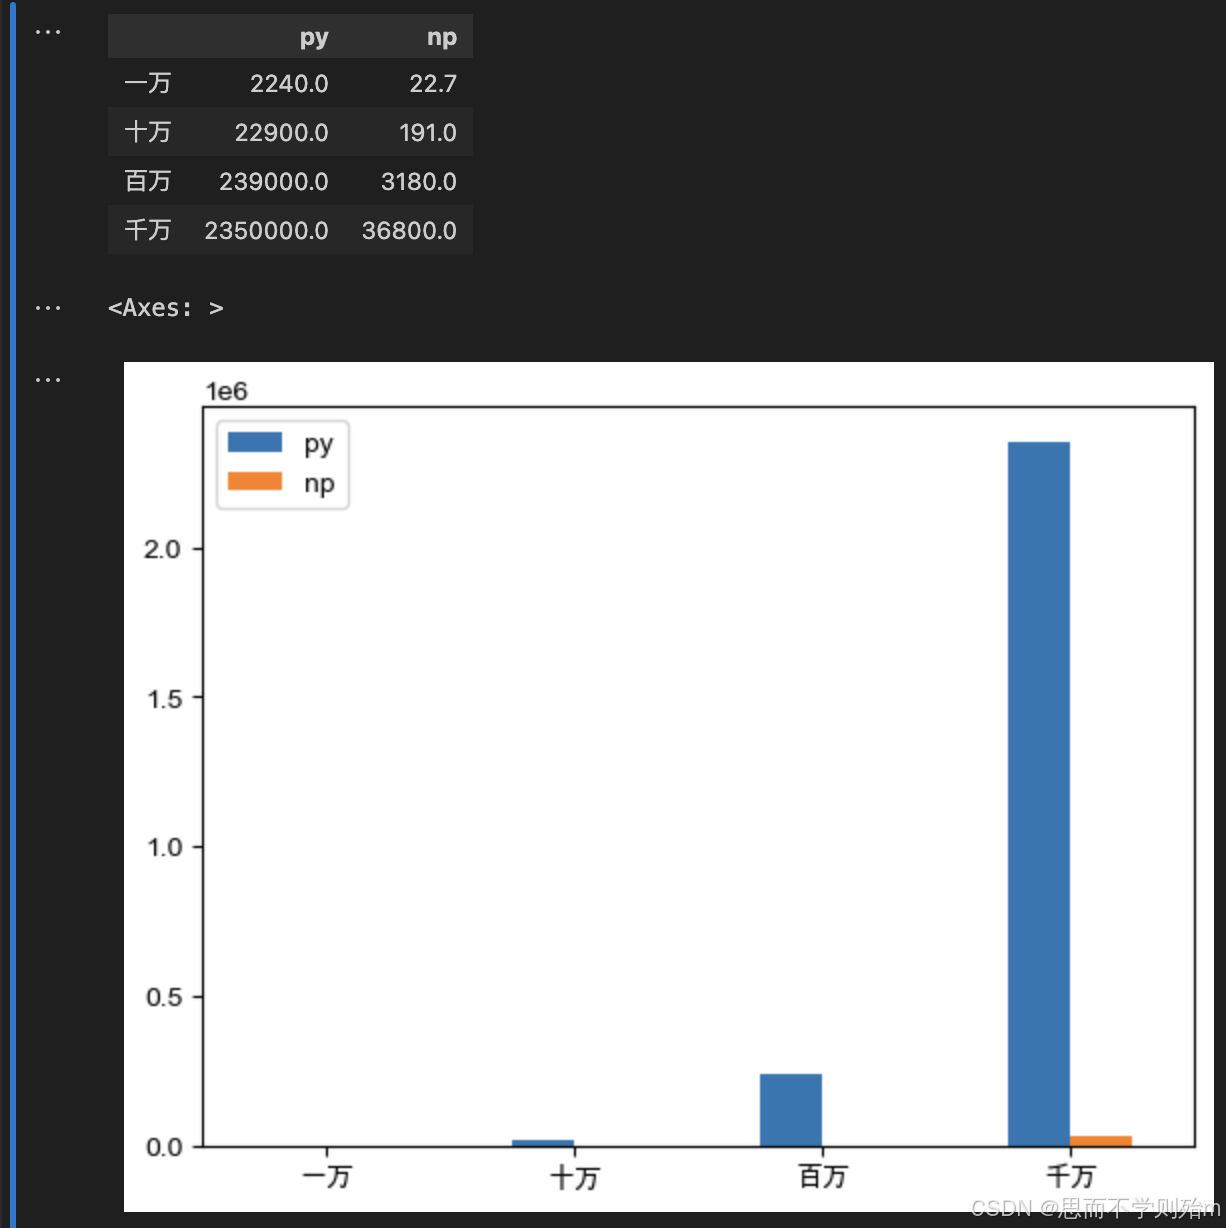Select cell value 36800.0
The image size is (1226, 1228).
click(410, 231)
